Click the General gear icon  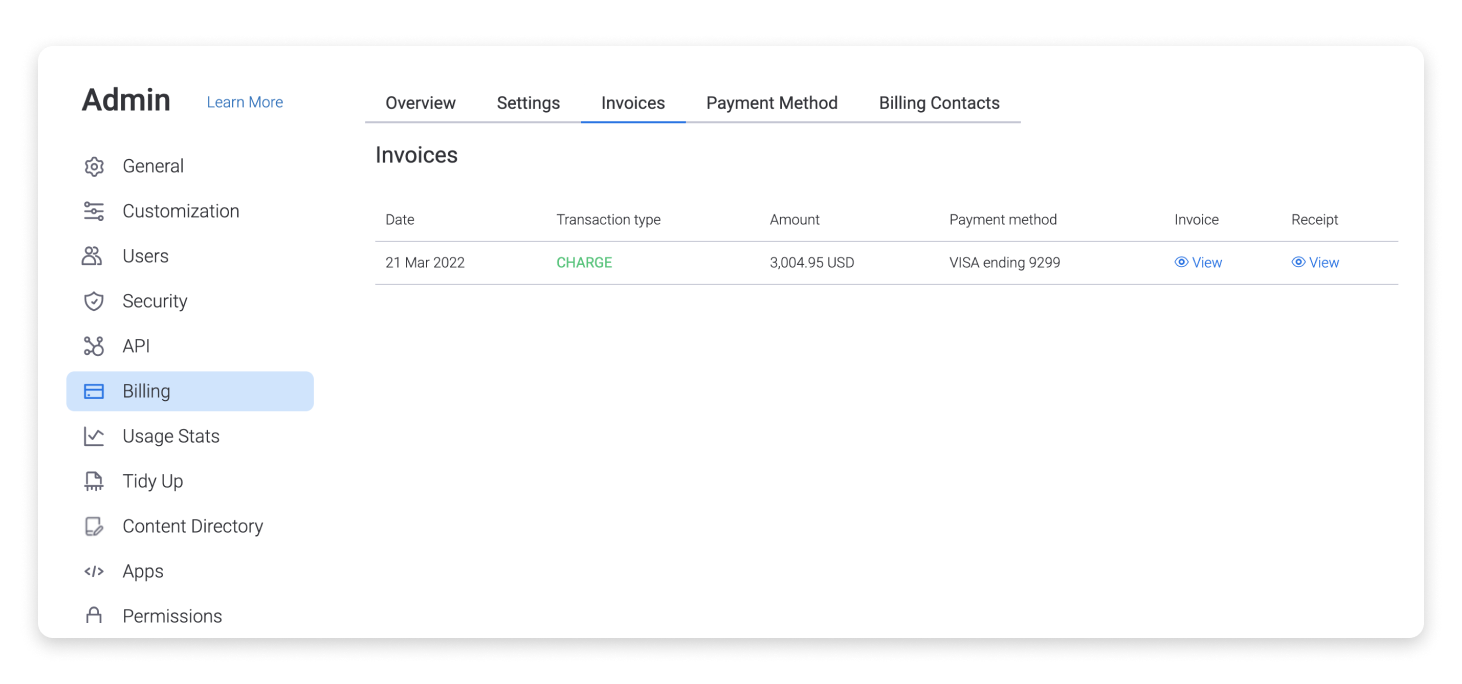pos(94,166)
